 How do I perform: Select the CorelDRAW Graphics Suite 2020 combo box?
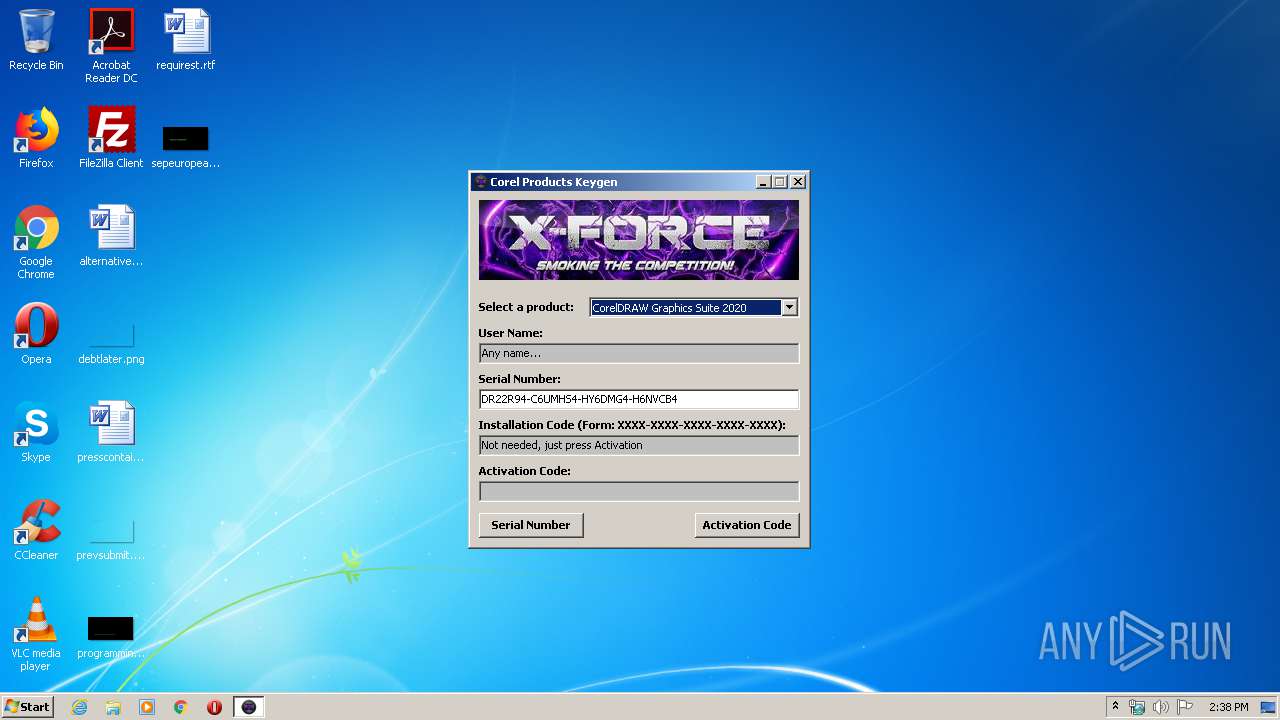point(694,308)
